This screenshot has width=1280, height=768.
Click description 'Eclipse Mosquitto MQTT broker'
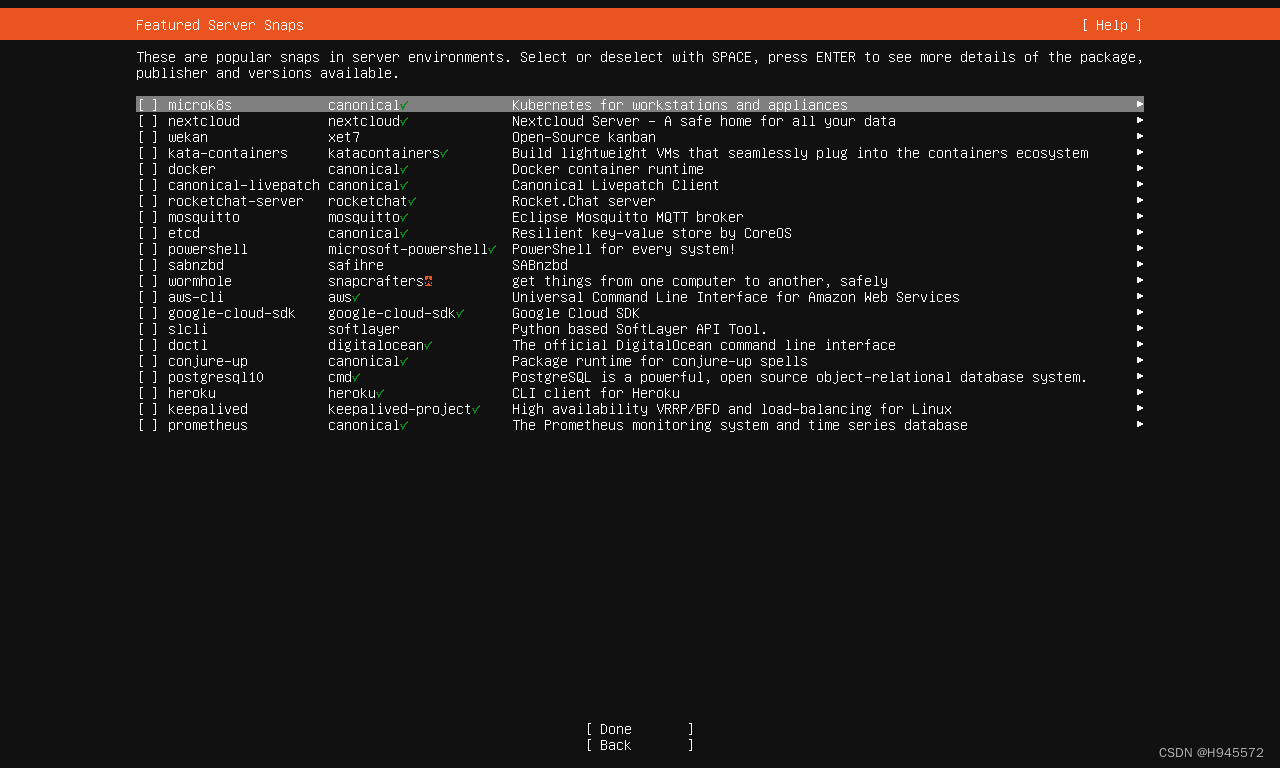pos(628,217)
